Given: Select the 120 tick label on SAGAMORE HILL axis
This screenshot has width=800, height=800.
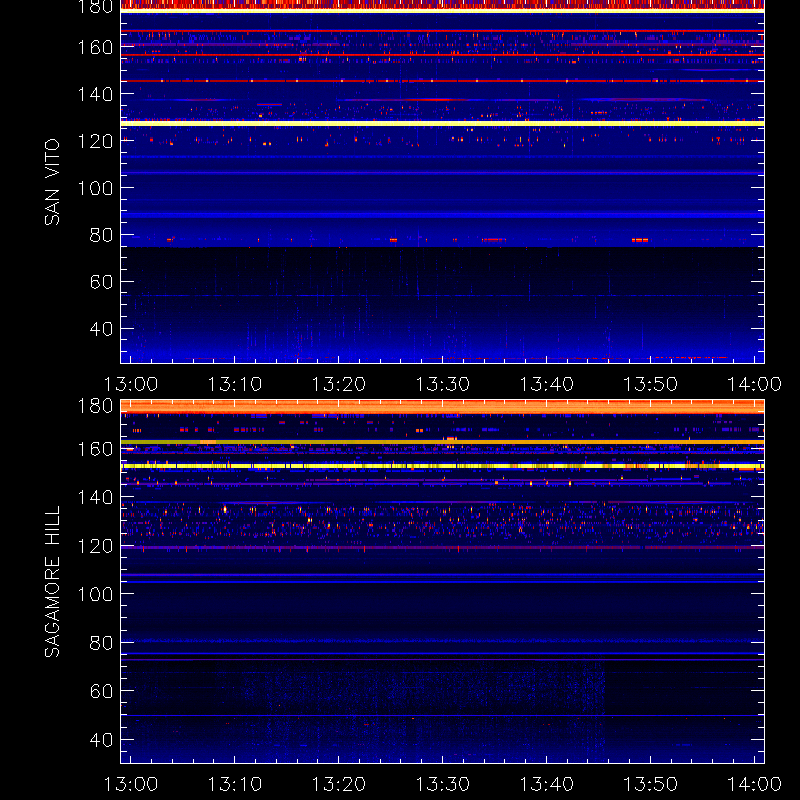Looking at the screenshot, I should [x=95, y=546].
